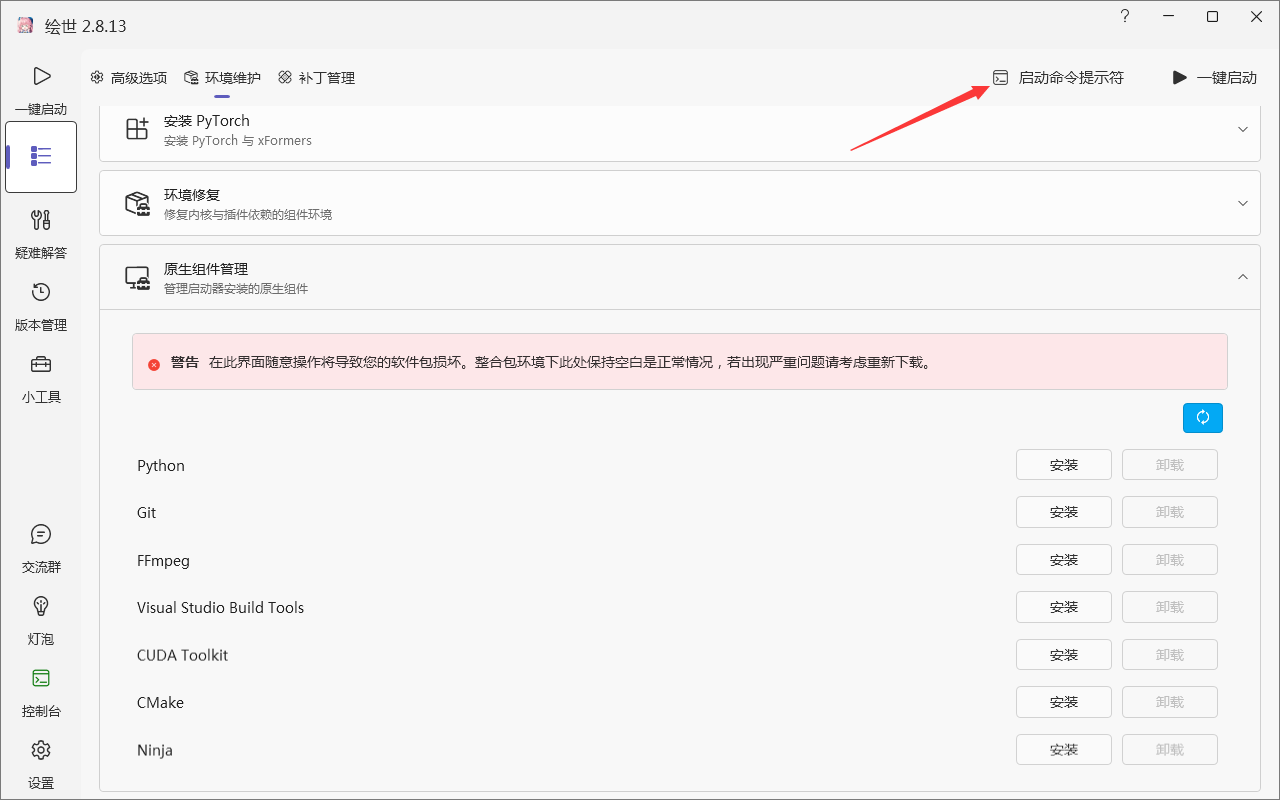Switch to the 高级选项 tab

(x=129, y=78)
